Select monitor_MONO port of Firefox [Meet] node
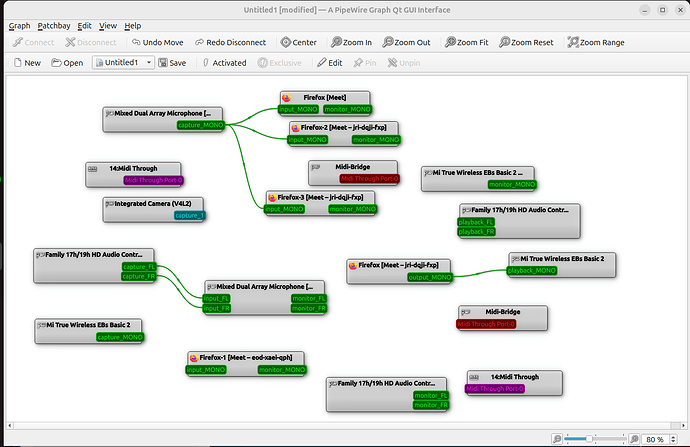This screenshot has width=690, height=447. coord(348,109)
